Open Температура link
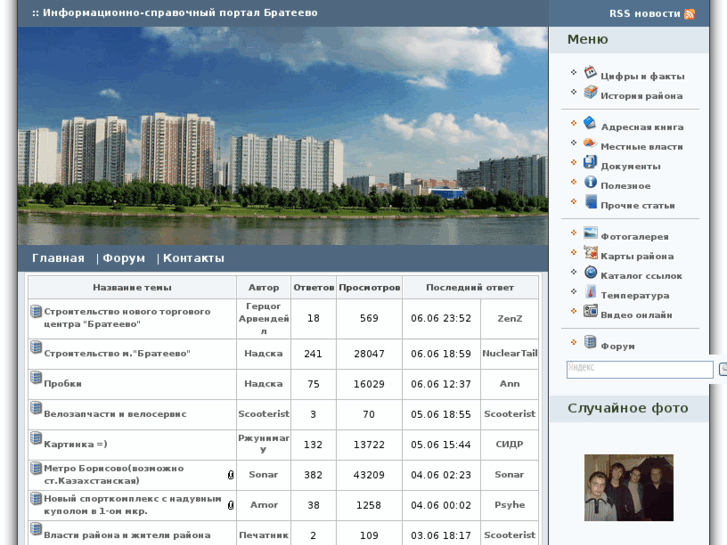The height and width of the screenshot is (545, 727). pyautogui.click(x=635, y=295)
